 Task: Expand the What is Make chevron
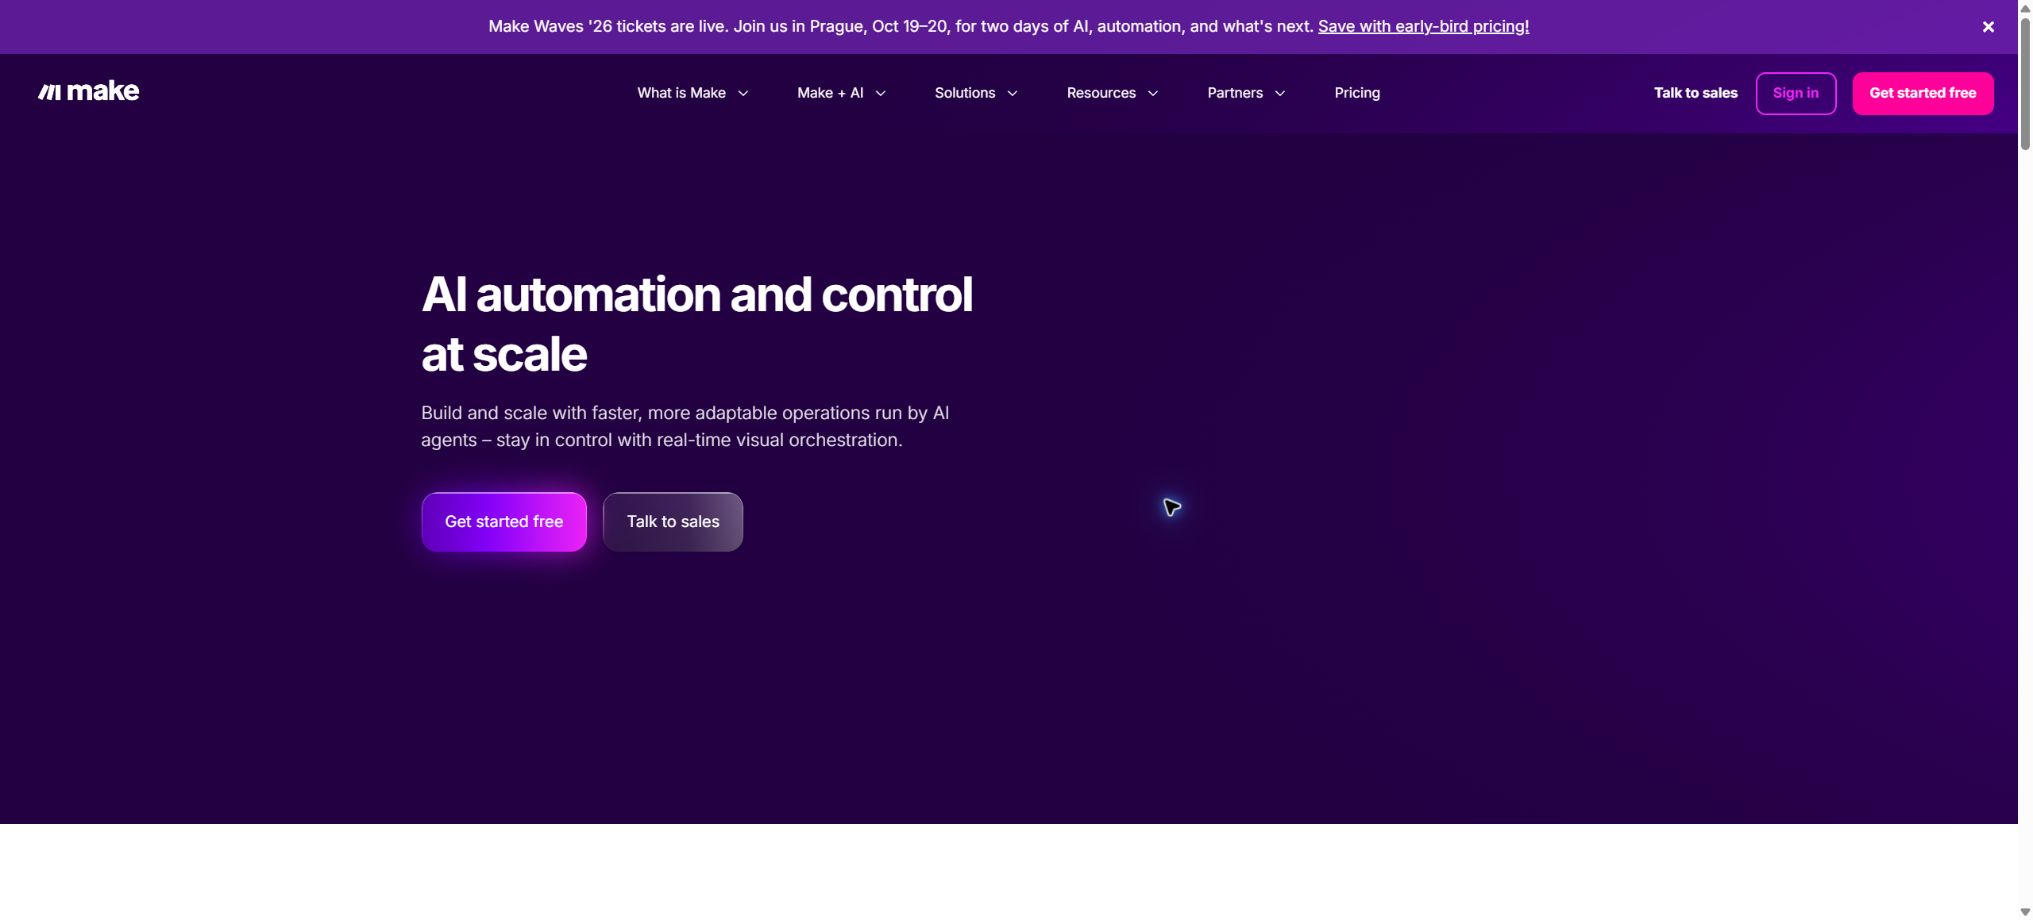point(743,93)
